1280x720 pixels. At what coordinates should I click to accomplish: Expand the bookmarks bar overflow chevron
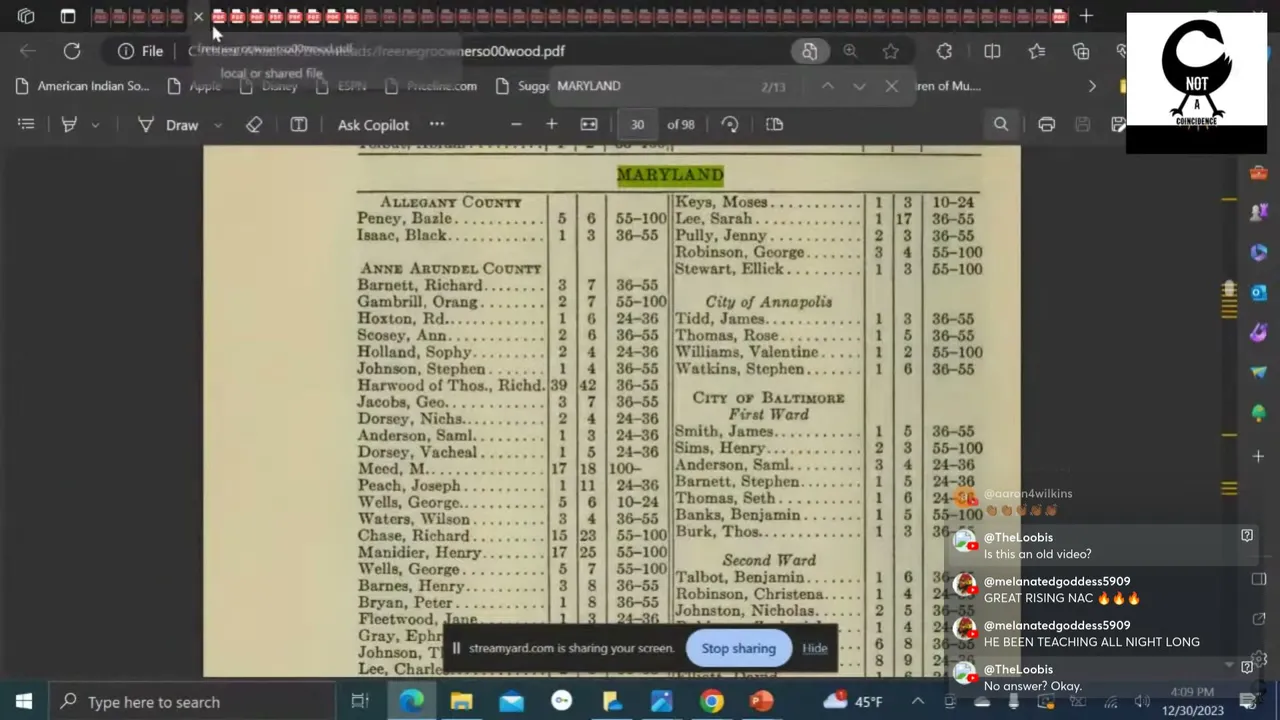pyautogui.click(x=1092, y=86)
